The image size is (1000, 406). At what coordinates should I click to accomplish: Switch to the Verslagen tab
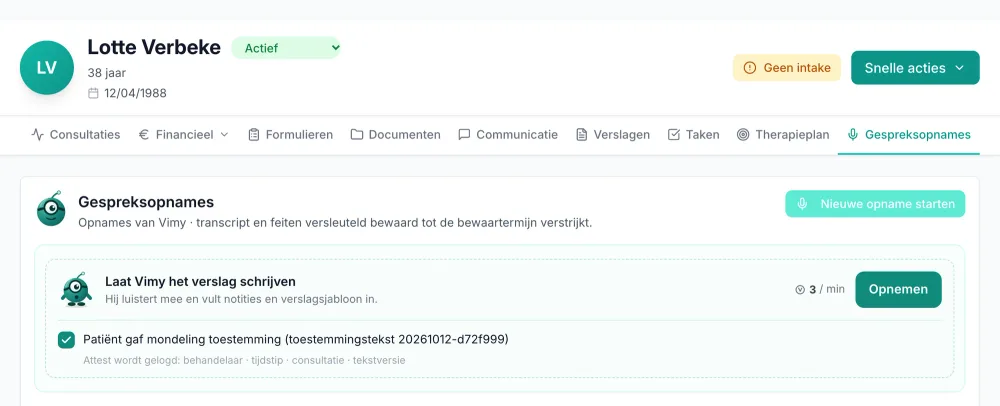click(x=613, y=134)
